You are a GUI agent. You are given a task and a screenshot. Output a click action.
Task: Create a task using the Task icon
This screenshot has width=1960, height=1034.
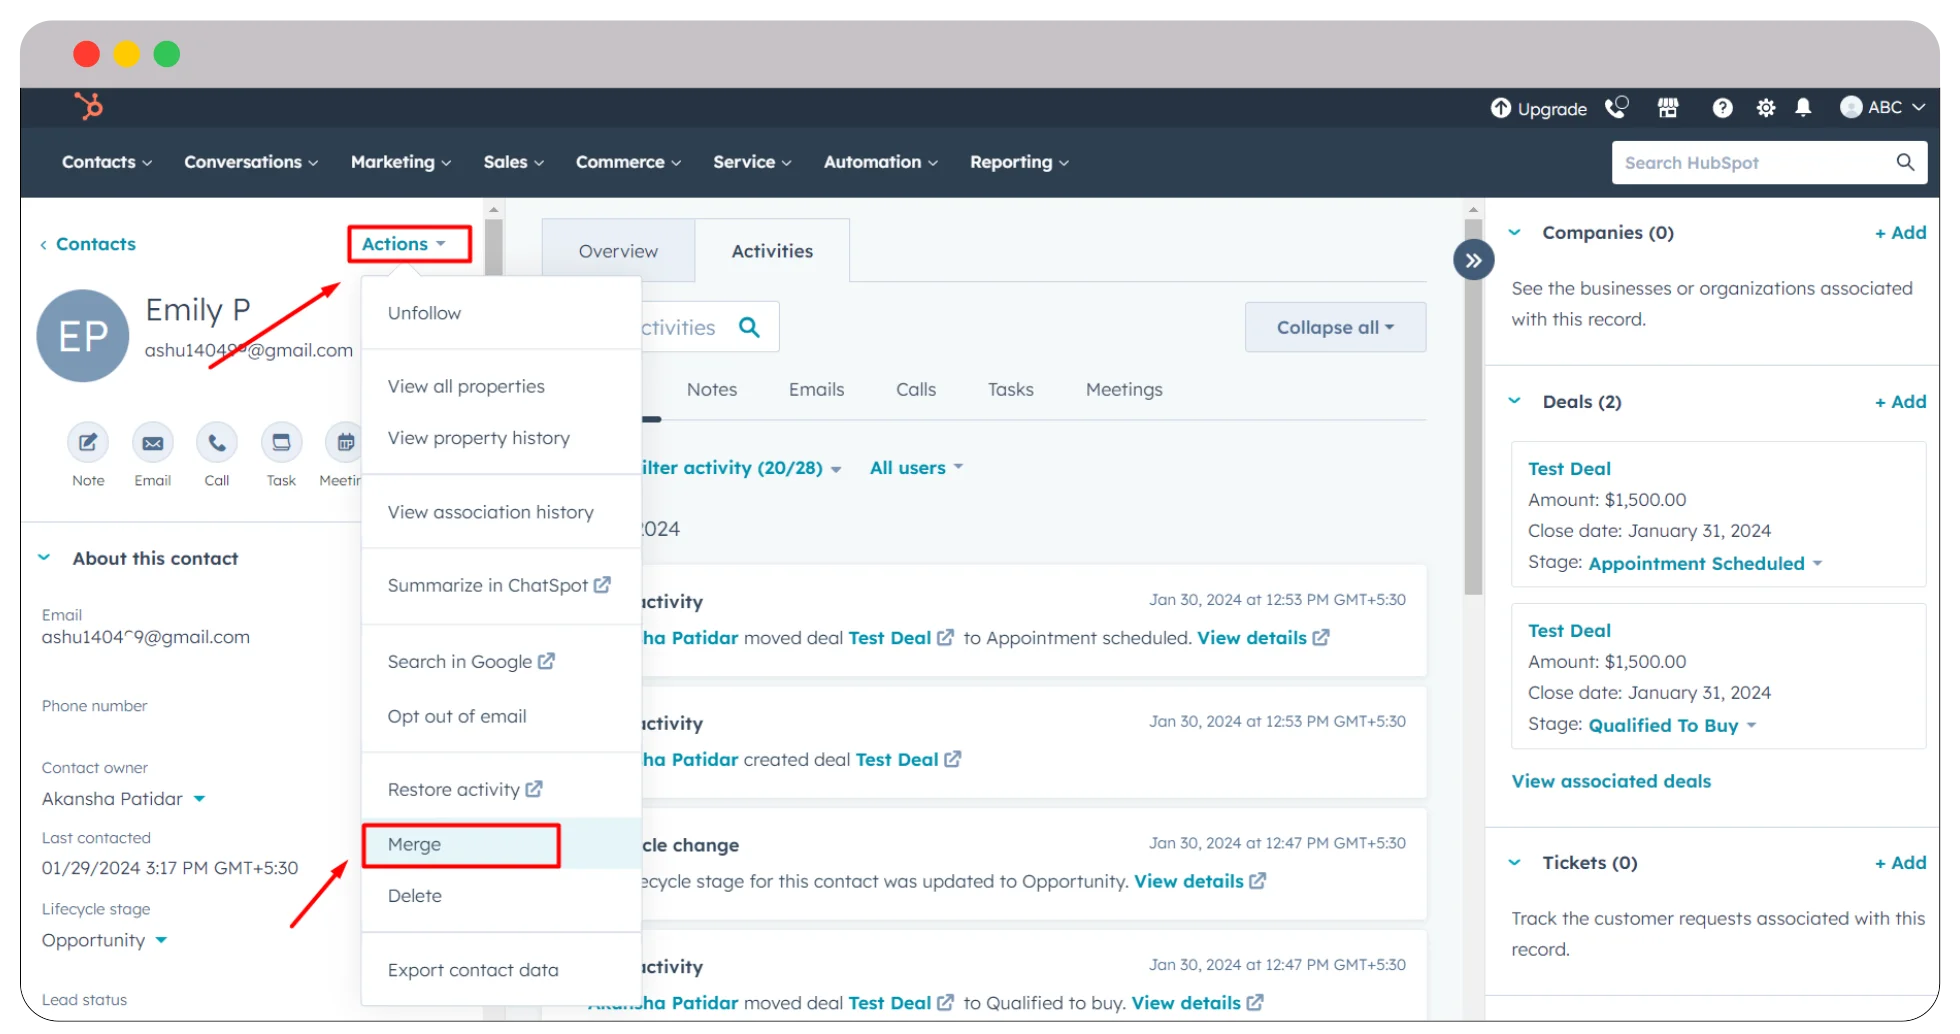coord(281,443)
